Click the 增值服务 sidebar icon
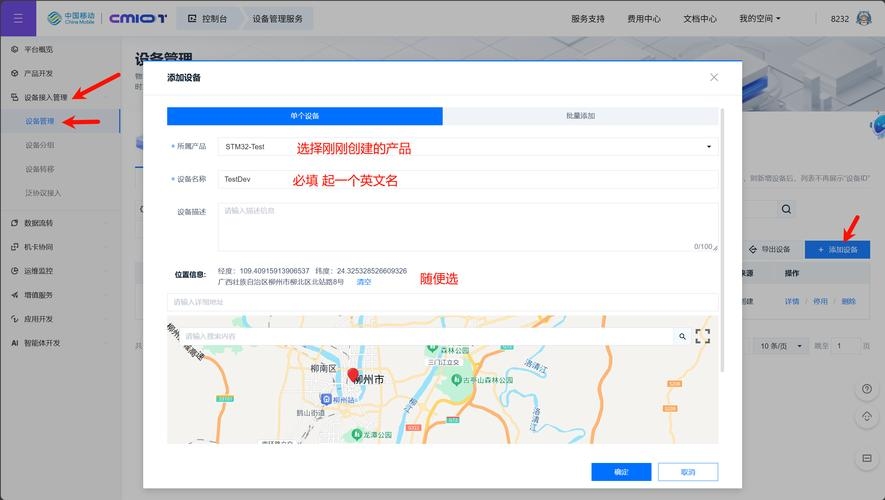Screen dimensions: 885x500 point(15,295)
